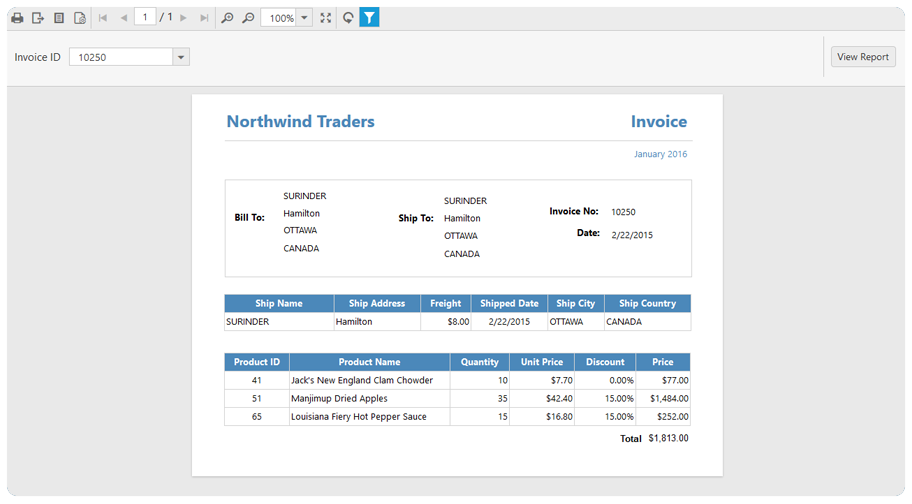Click the Ship Name column header
The image size is (912, 504).
pyautogui.click(x=279, y=303)
